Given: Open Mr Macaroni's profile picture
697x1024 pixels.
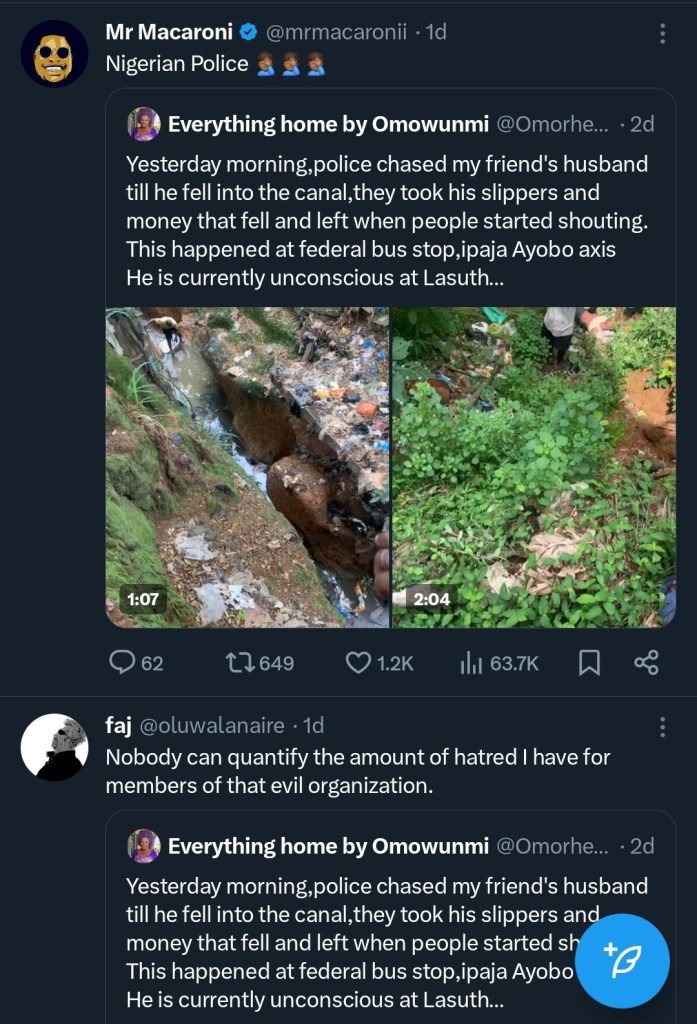Looking at the screenshot, I should tap(54, 54).
